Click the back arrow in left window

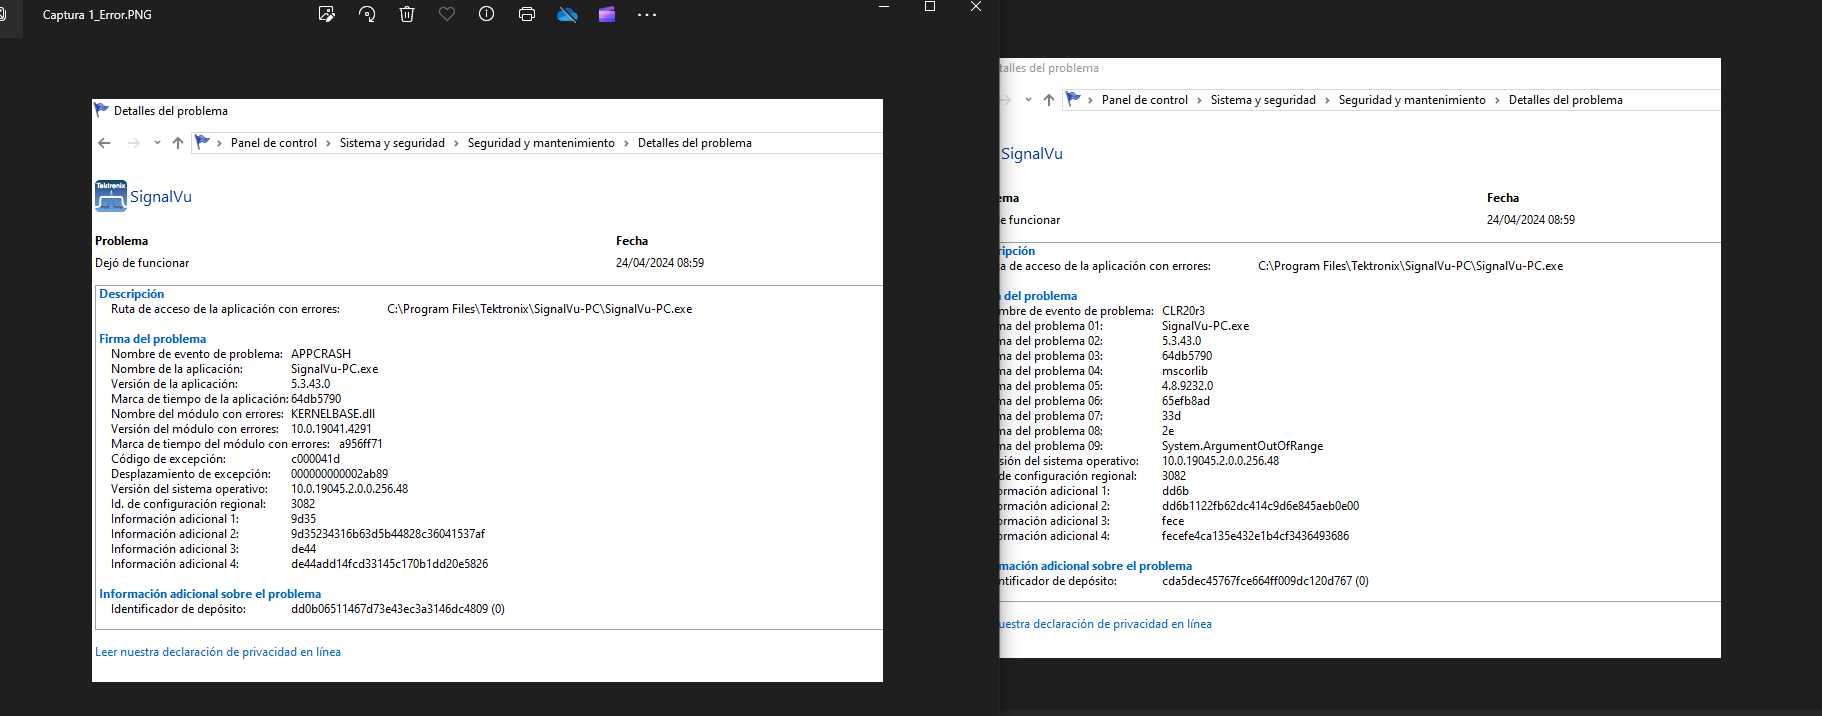(x=104, y=143)
